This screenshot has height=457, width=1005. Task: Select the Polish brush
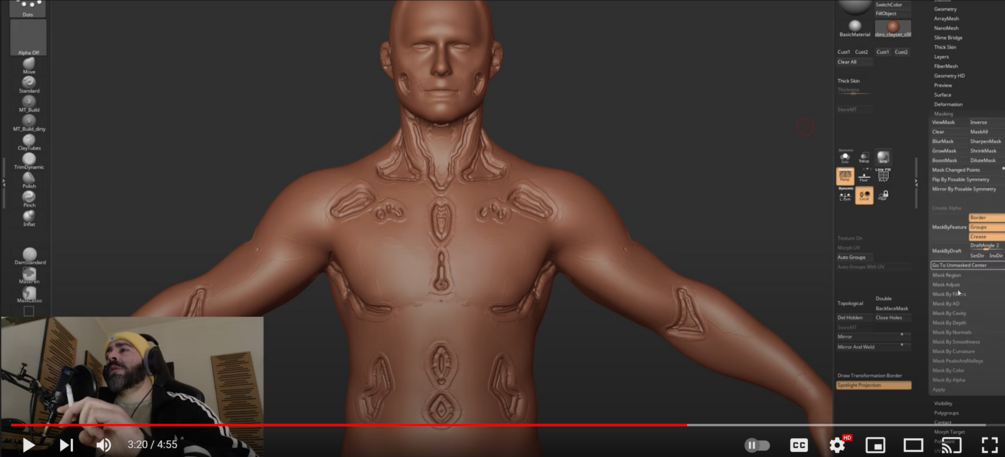coord(29,180)
